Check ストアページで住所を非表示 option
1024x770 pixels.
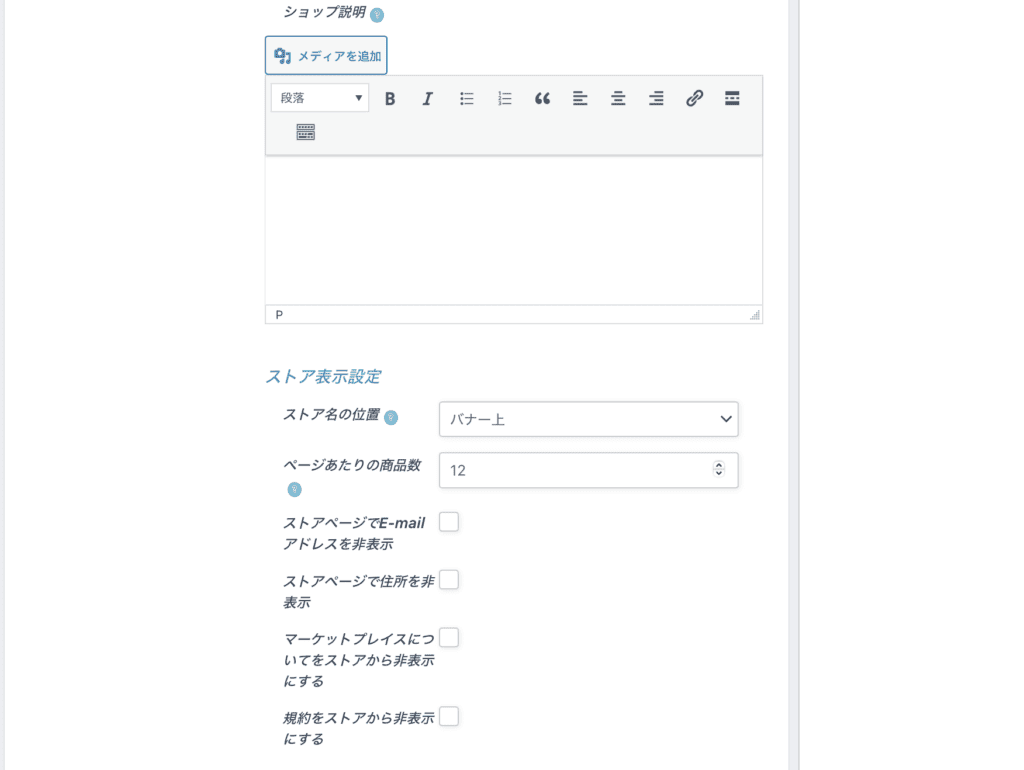pos(449,579)
